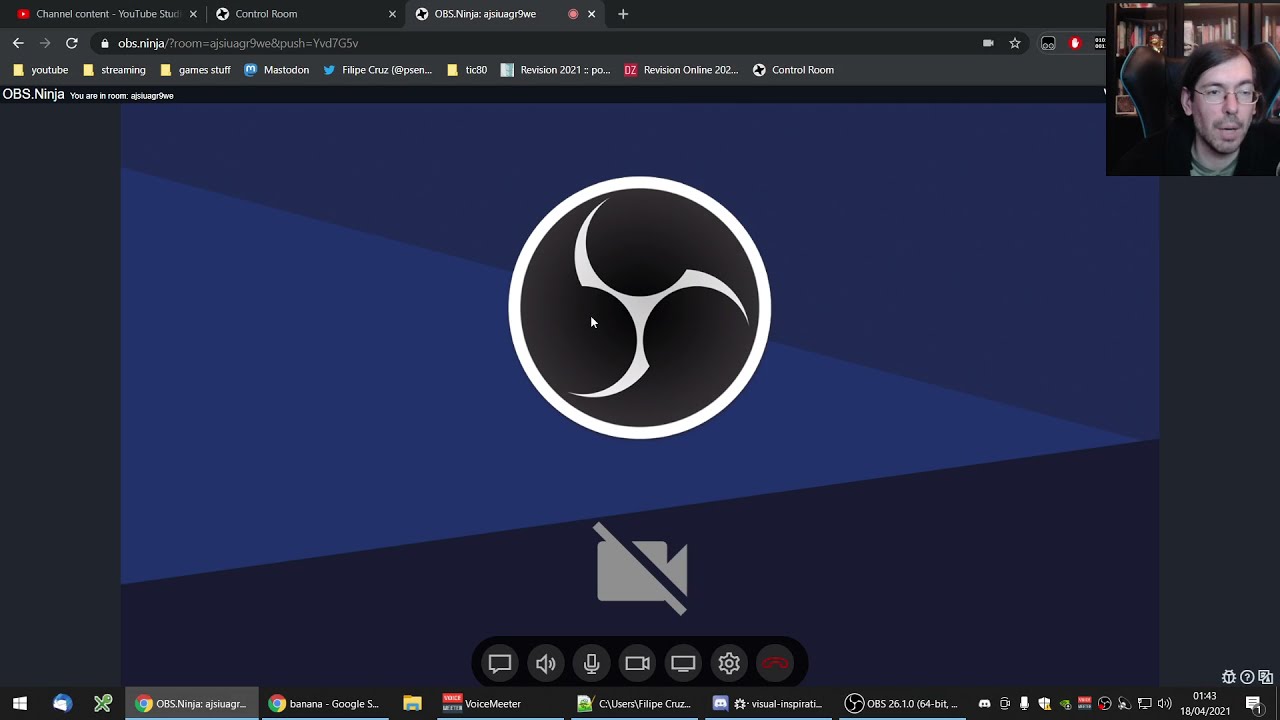The height and width of the screenshot is (720, 1280).
Task: Toggle the camera on in control bar
Action: pyautogui.click(x=637, y=663)
